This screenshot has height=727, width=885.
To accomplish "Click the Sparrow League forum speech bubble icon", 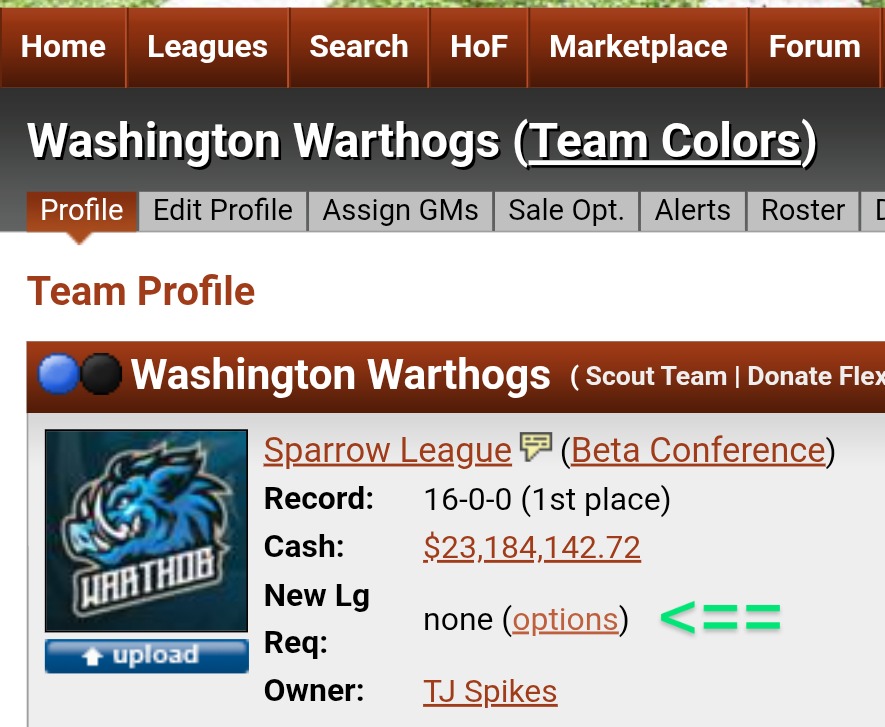I will point(536,447).
